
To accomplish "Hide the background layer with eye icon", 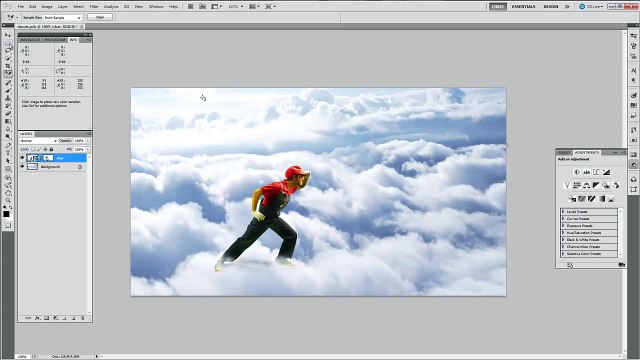I will point(22,167).
